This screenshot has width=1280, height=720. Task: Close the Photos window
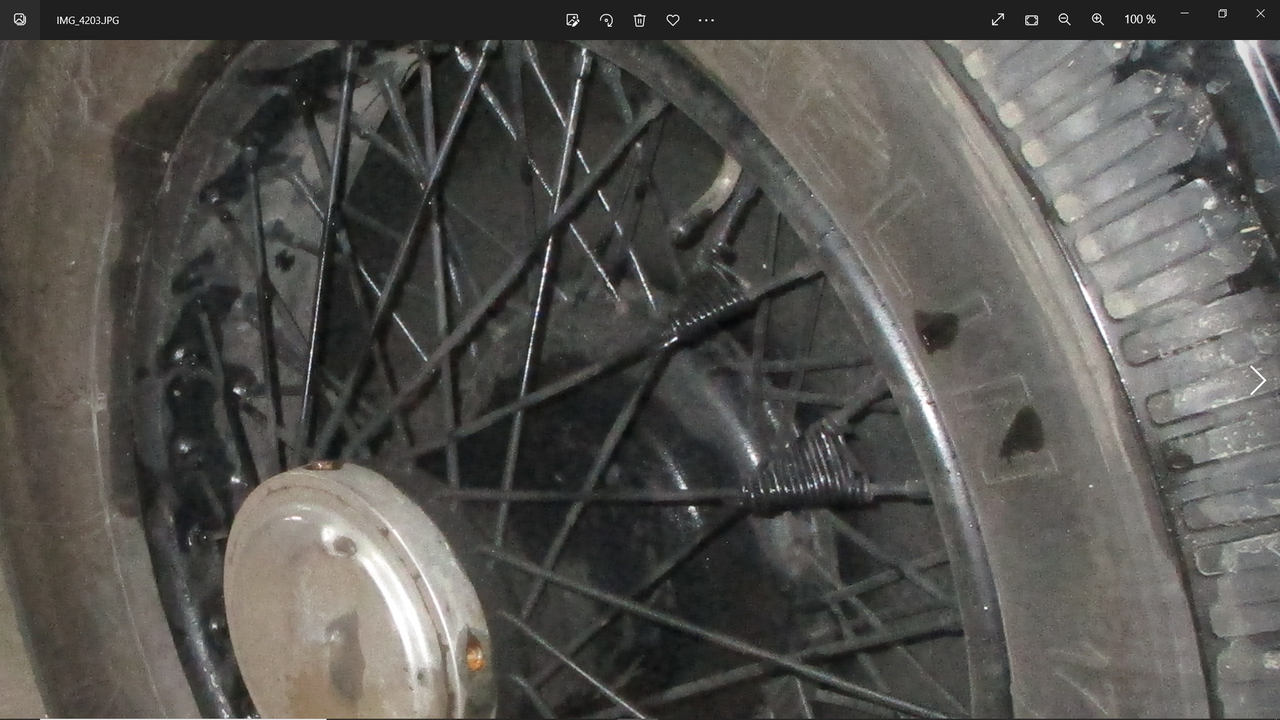1260,13
